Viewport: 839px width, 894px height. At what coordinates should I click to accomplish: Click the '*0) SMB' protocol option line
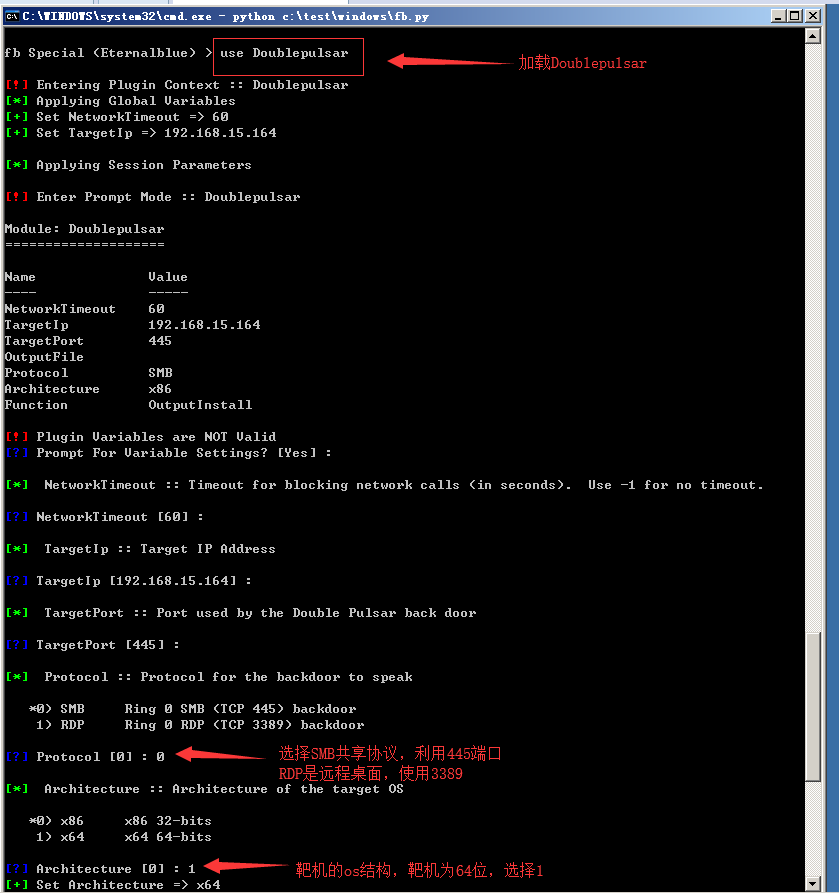193,709
